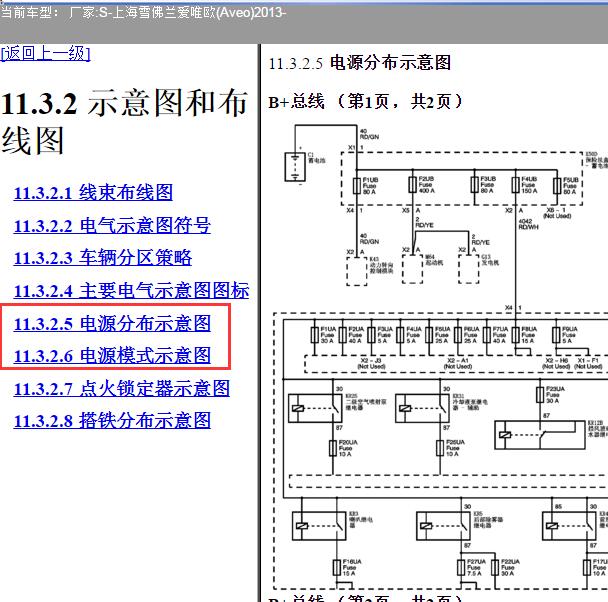This screenshot has height=602, width=608.
Task: Click the C1 battery symbol in diagram
Action: [295, 167]
